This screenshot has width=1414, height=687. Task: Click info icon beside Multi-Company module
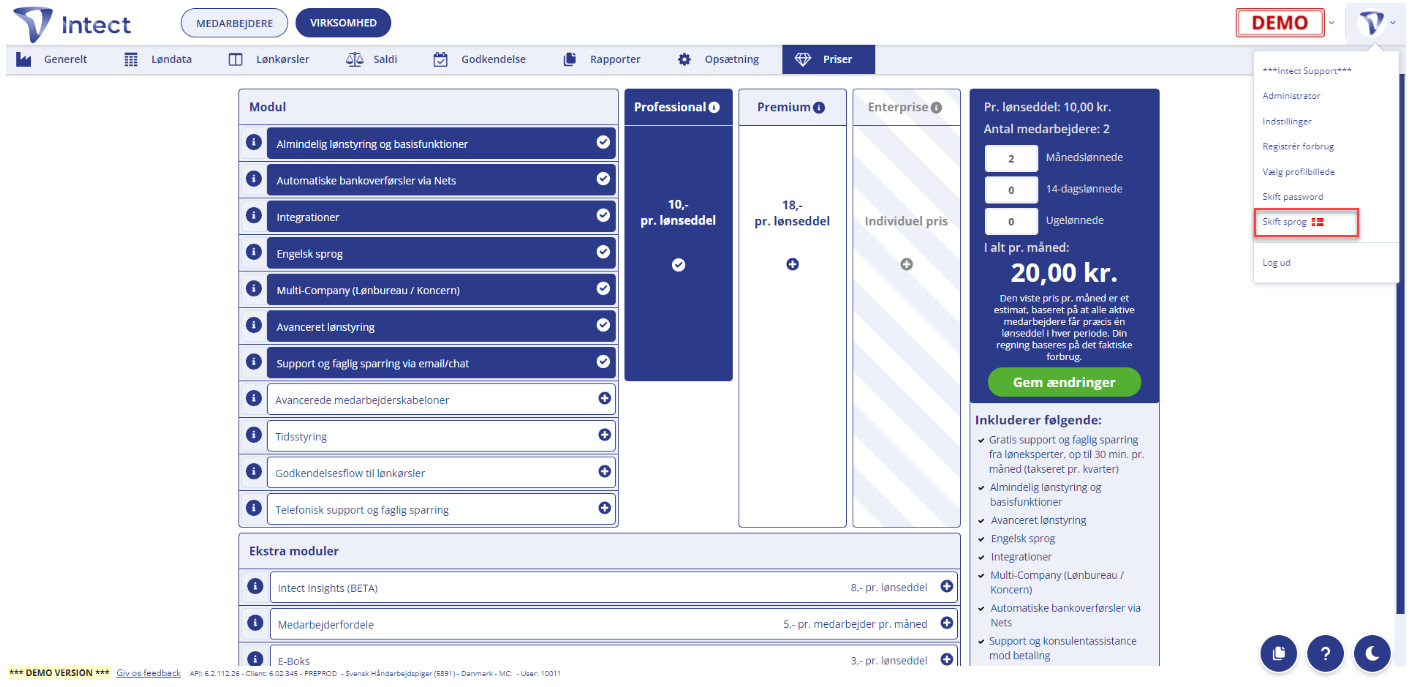(254, 288)
